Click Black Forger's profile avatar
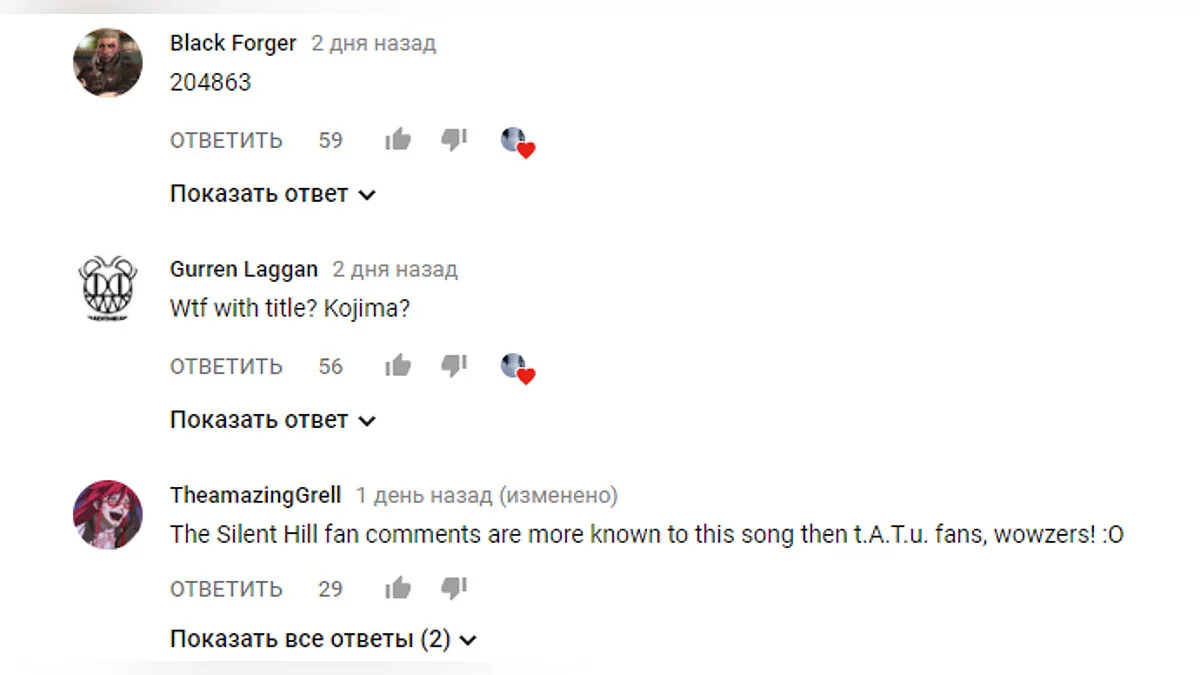The height and width of the screenshot is (675, 1200). (x=108, y=62)
